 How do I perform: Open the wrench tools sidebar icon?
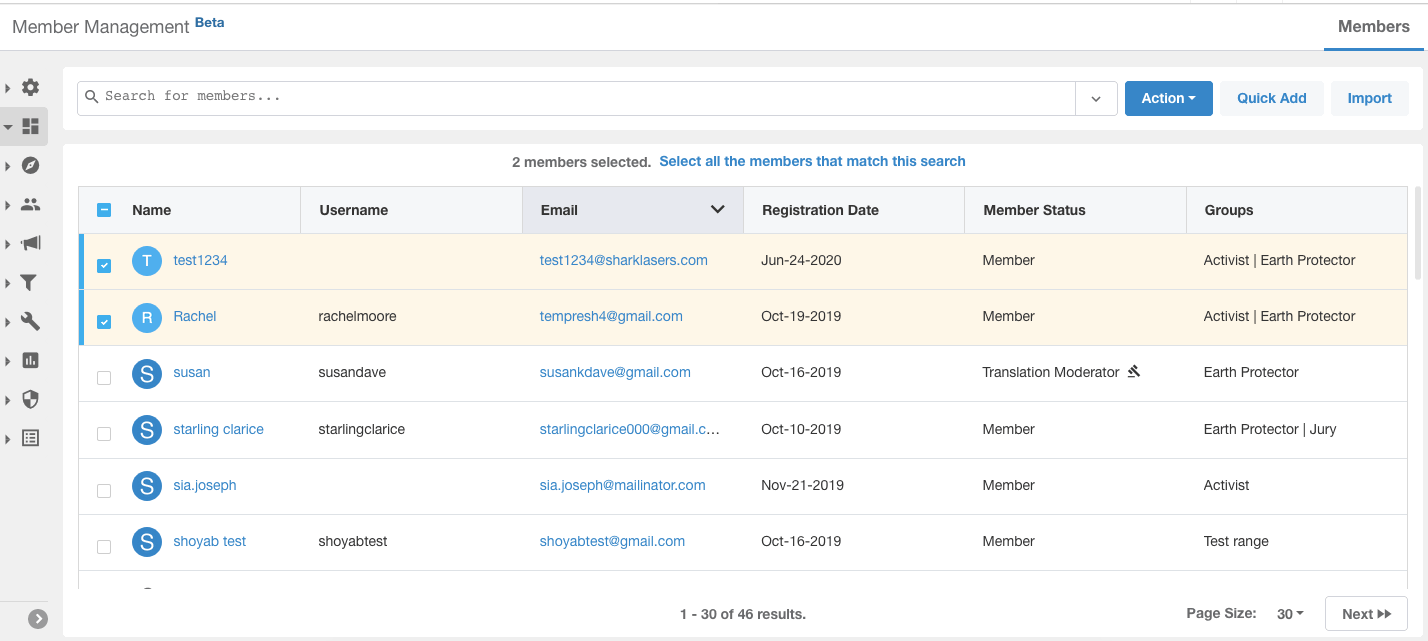pyautogui.click(x=30, y=322)
